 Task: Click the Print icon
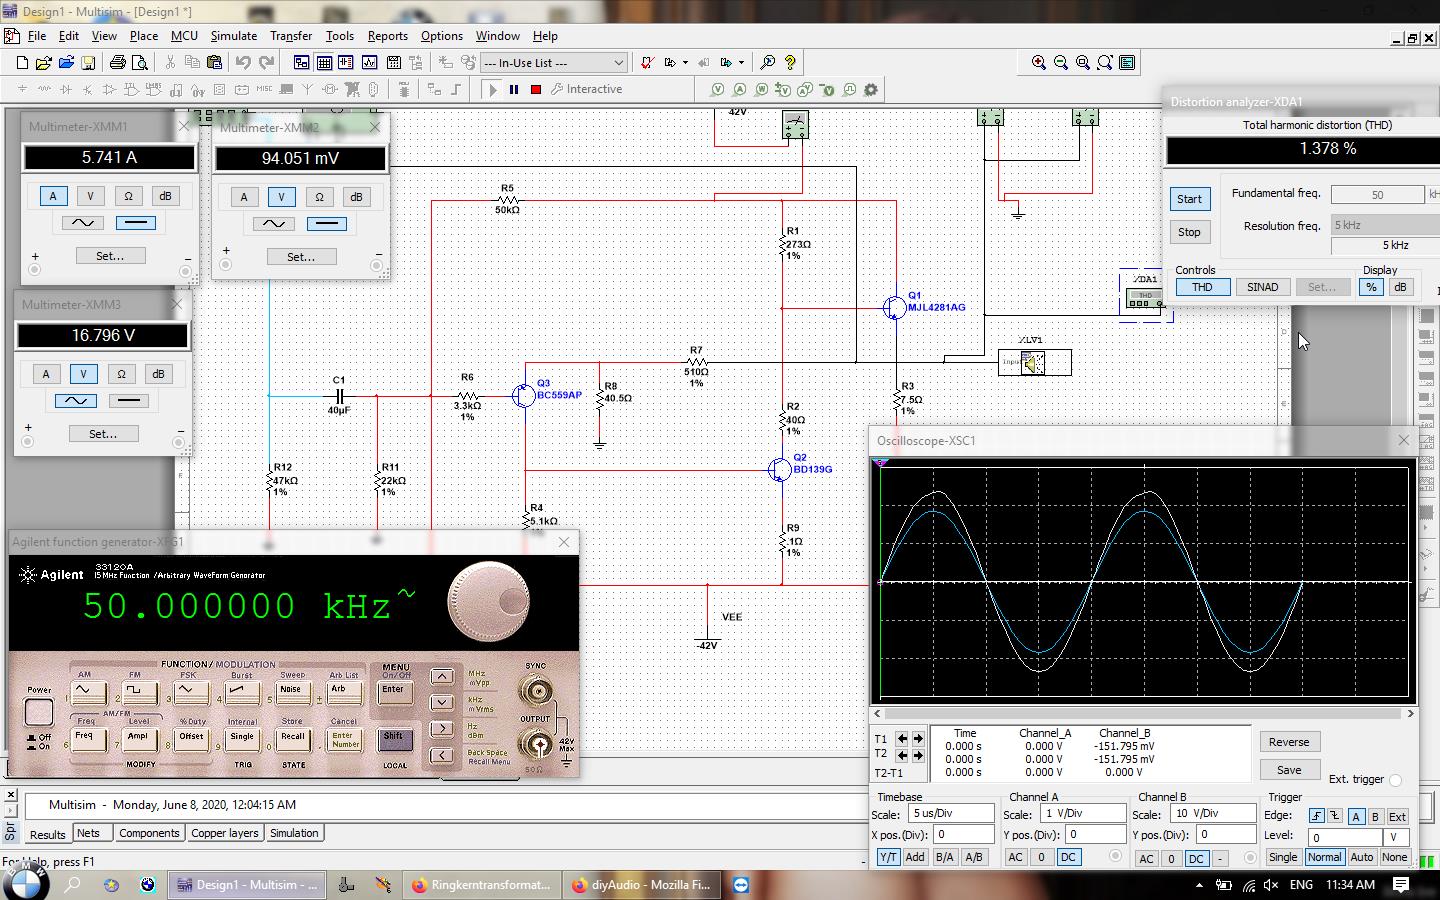(118, 62)
